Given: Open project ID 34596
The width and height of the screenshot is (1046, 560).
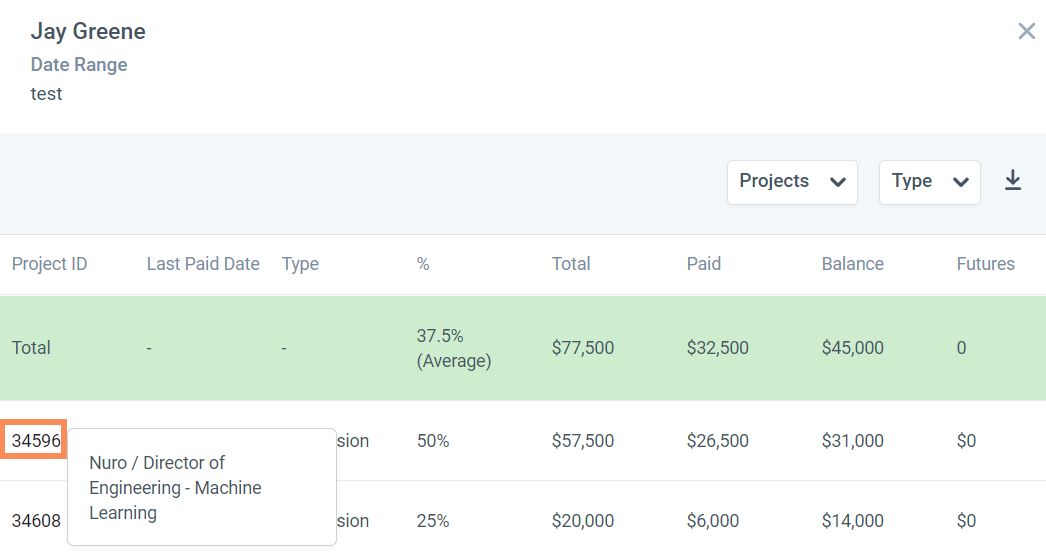Looking at the screenshot, I should [36, 441].
